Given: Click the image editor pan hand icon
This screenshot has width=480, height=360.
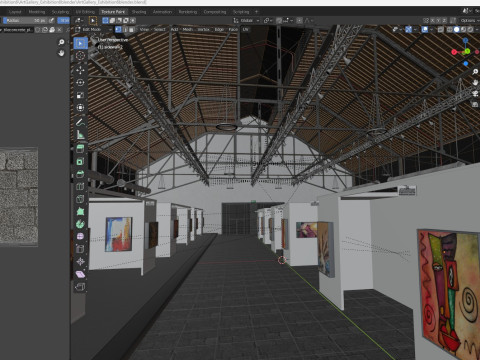Looking at the screenshot, I should 61,53.
